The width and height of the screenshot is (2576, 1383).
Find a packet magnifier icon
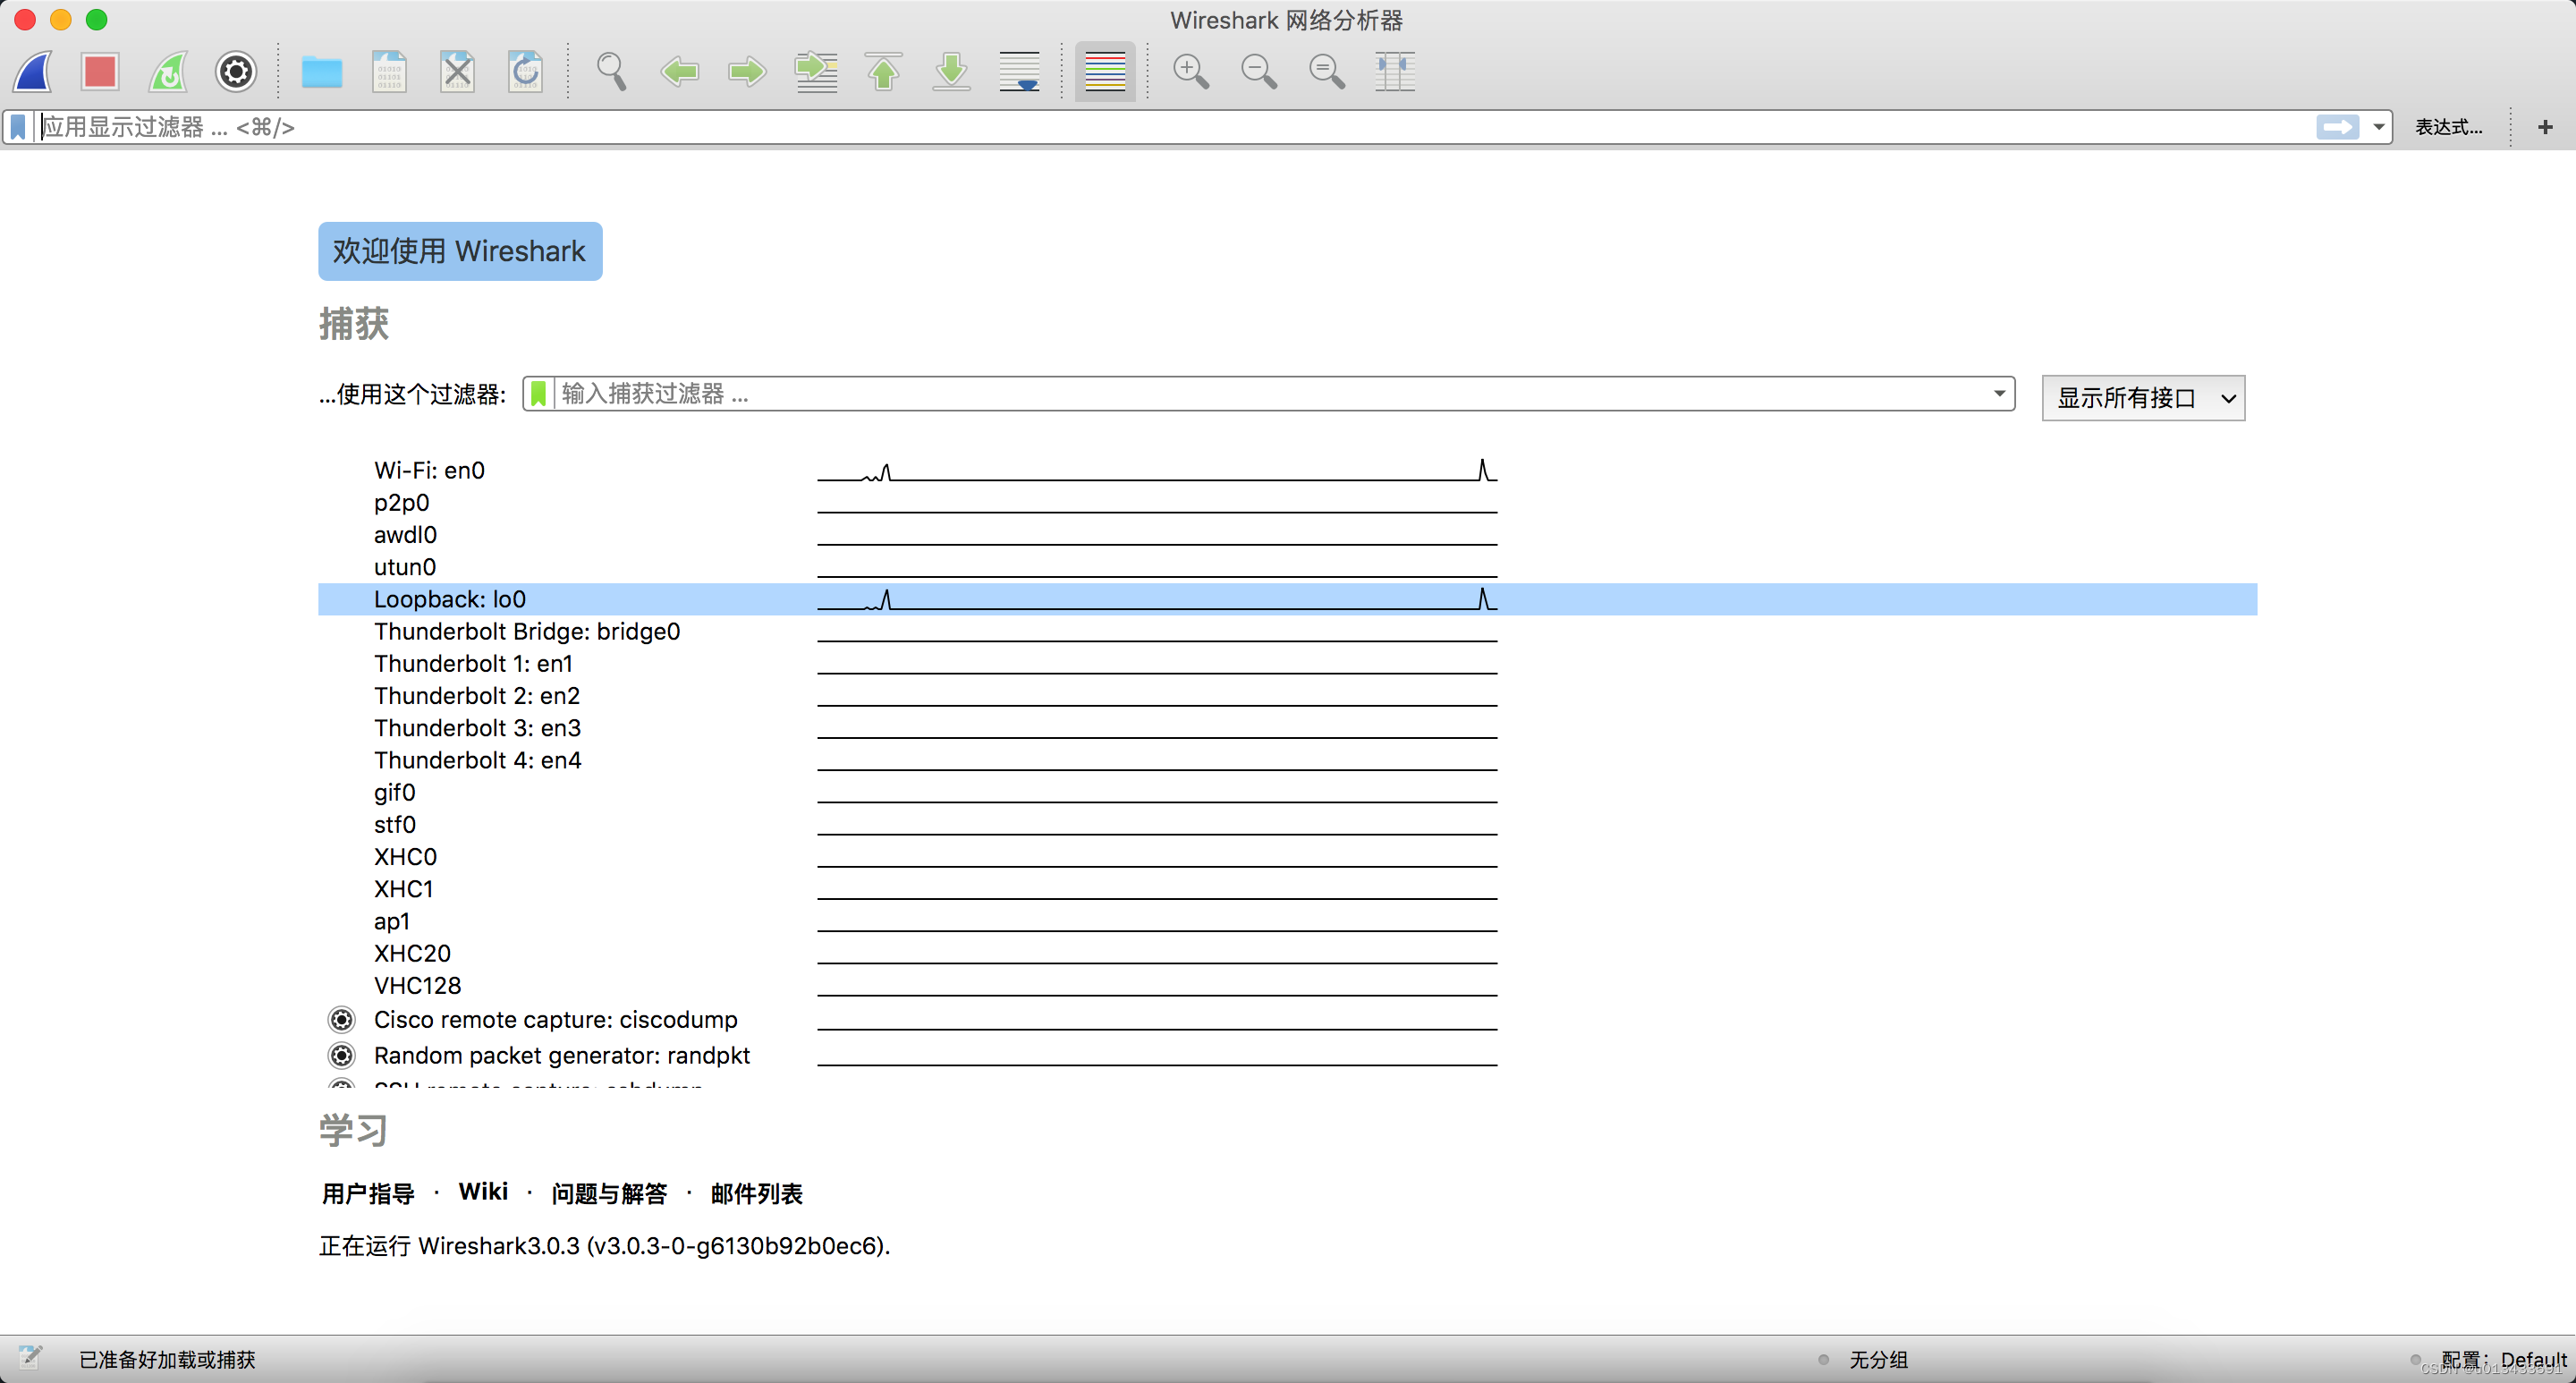611,72
